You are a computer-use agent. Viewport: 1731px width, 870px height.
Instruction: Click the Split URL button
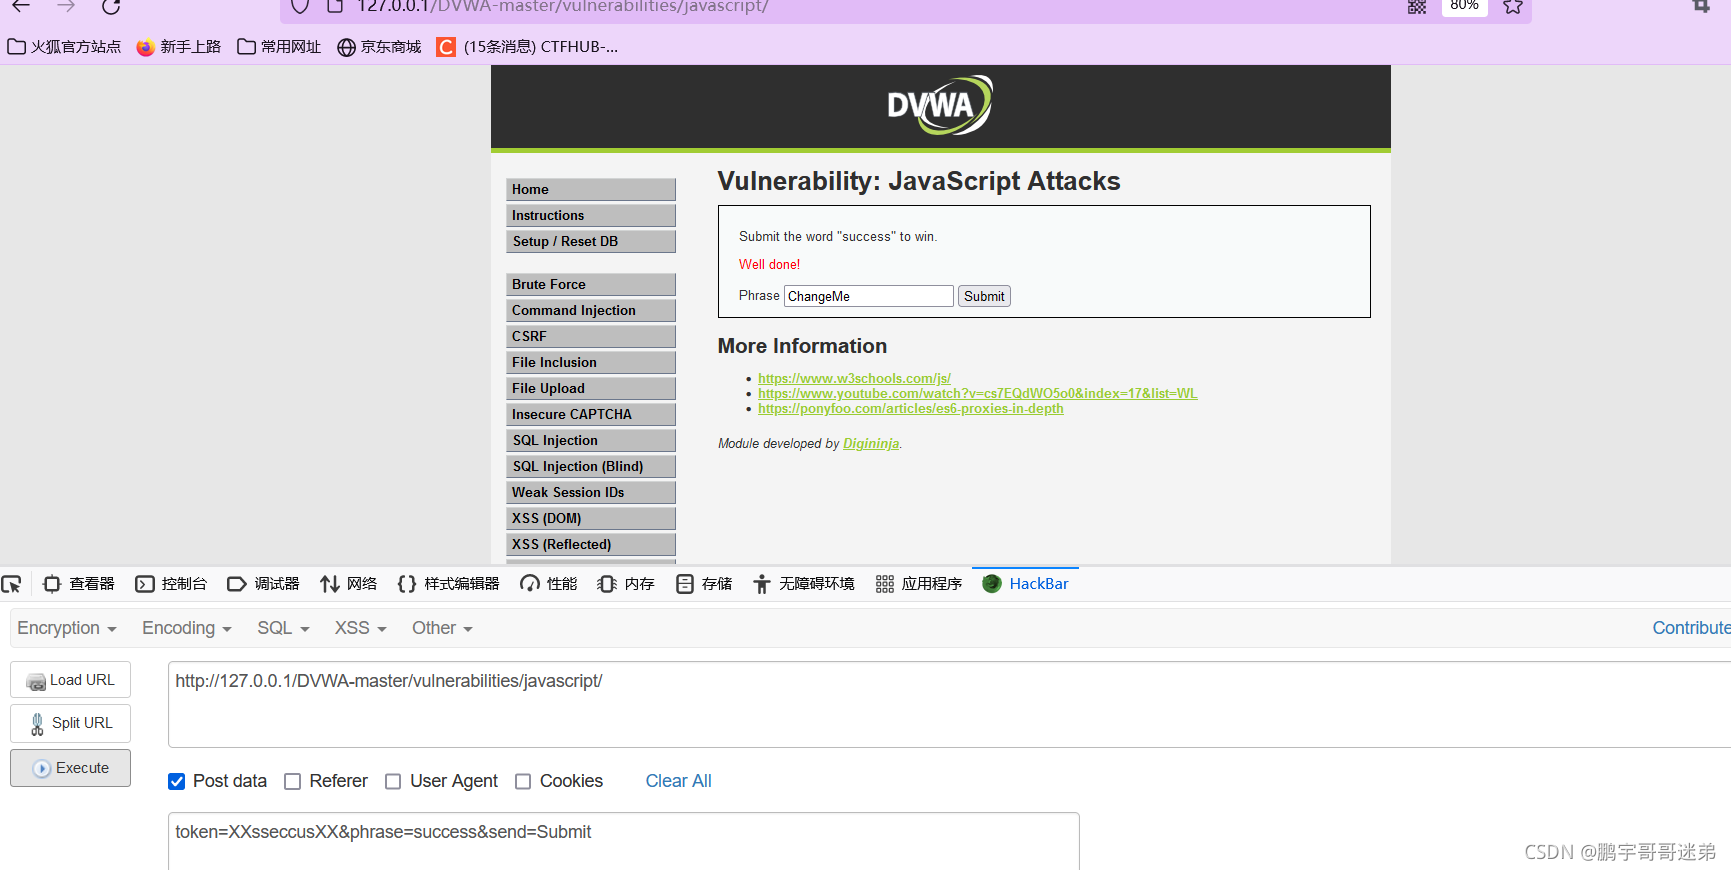pos(70,723)
